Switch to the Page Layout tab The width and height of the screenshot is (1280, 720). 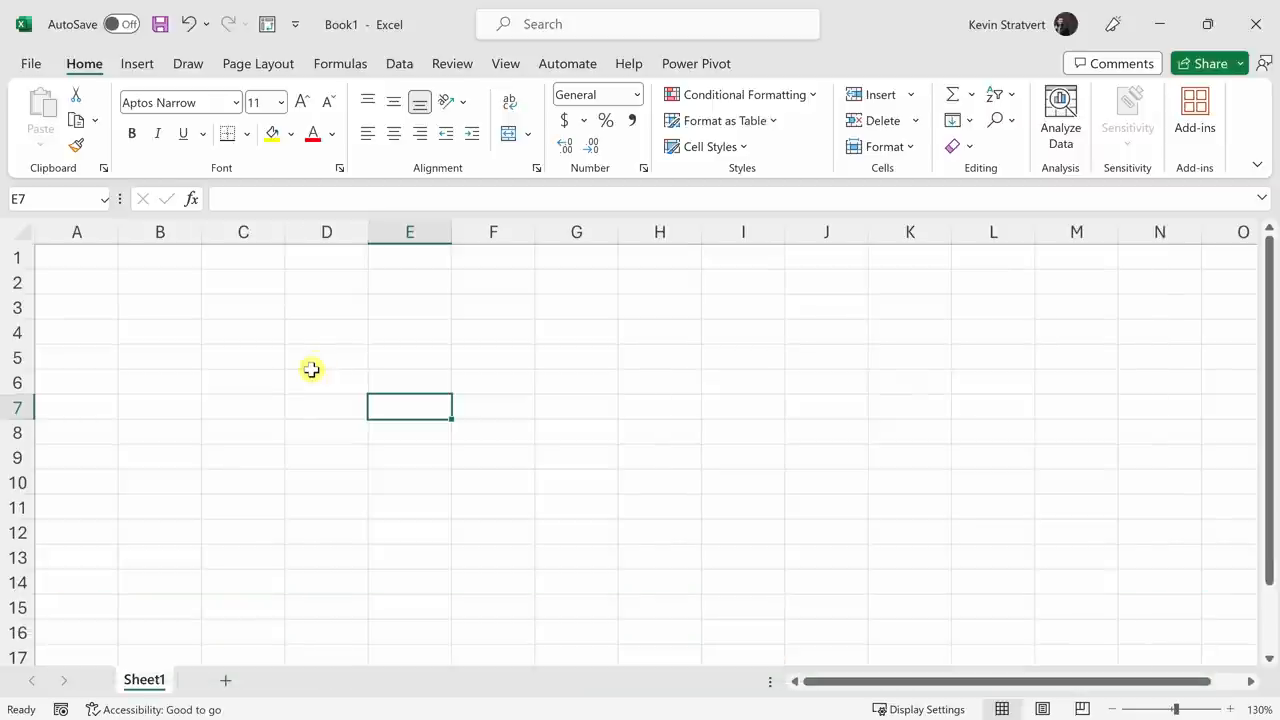(258, 63)
